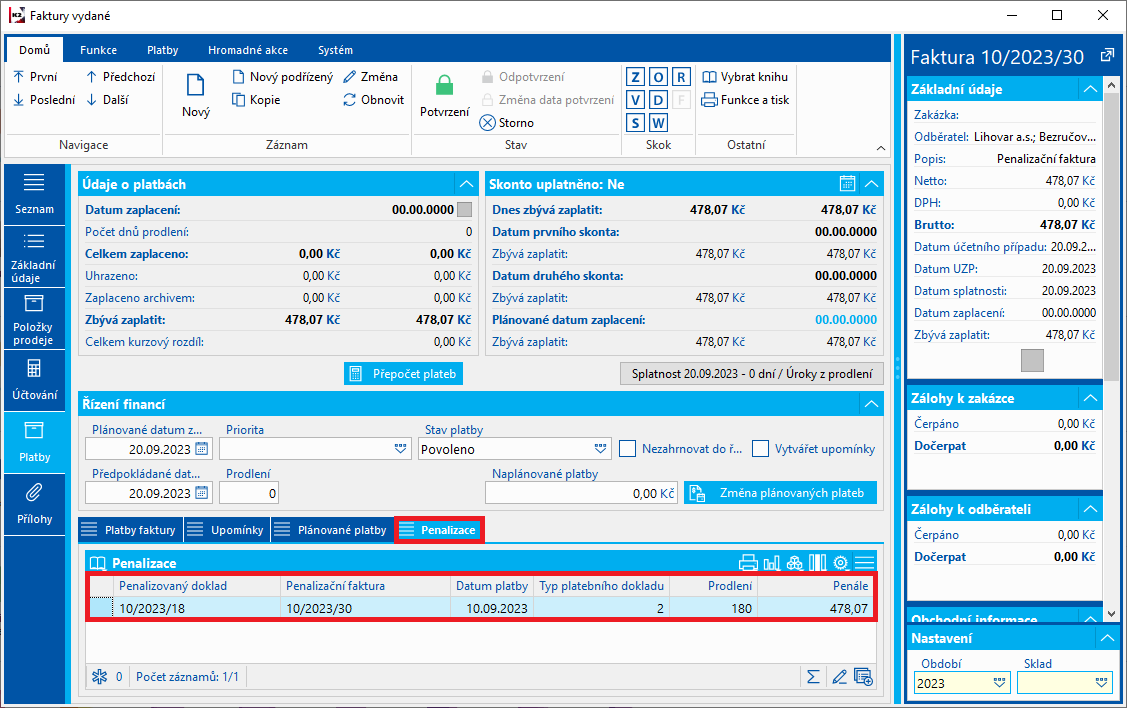
Task: Collapse Zálohy k odběrateli panel
Action: (x=1090, y=509)
